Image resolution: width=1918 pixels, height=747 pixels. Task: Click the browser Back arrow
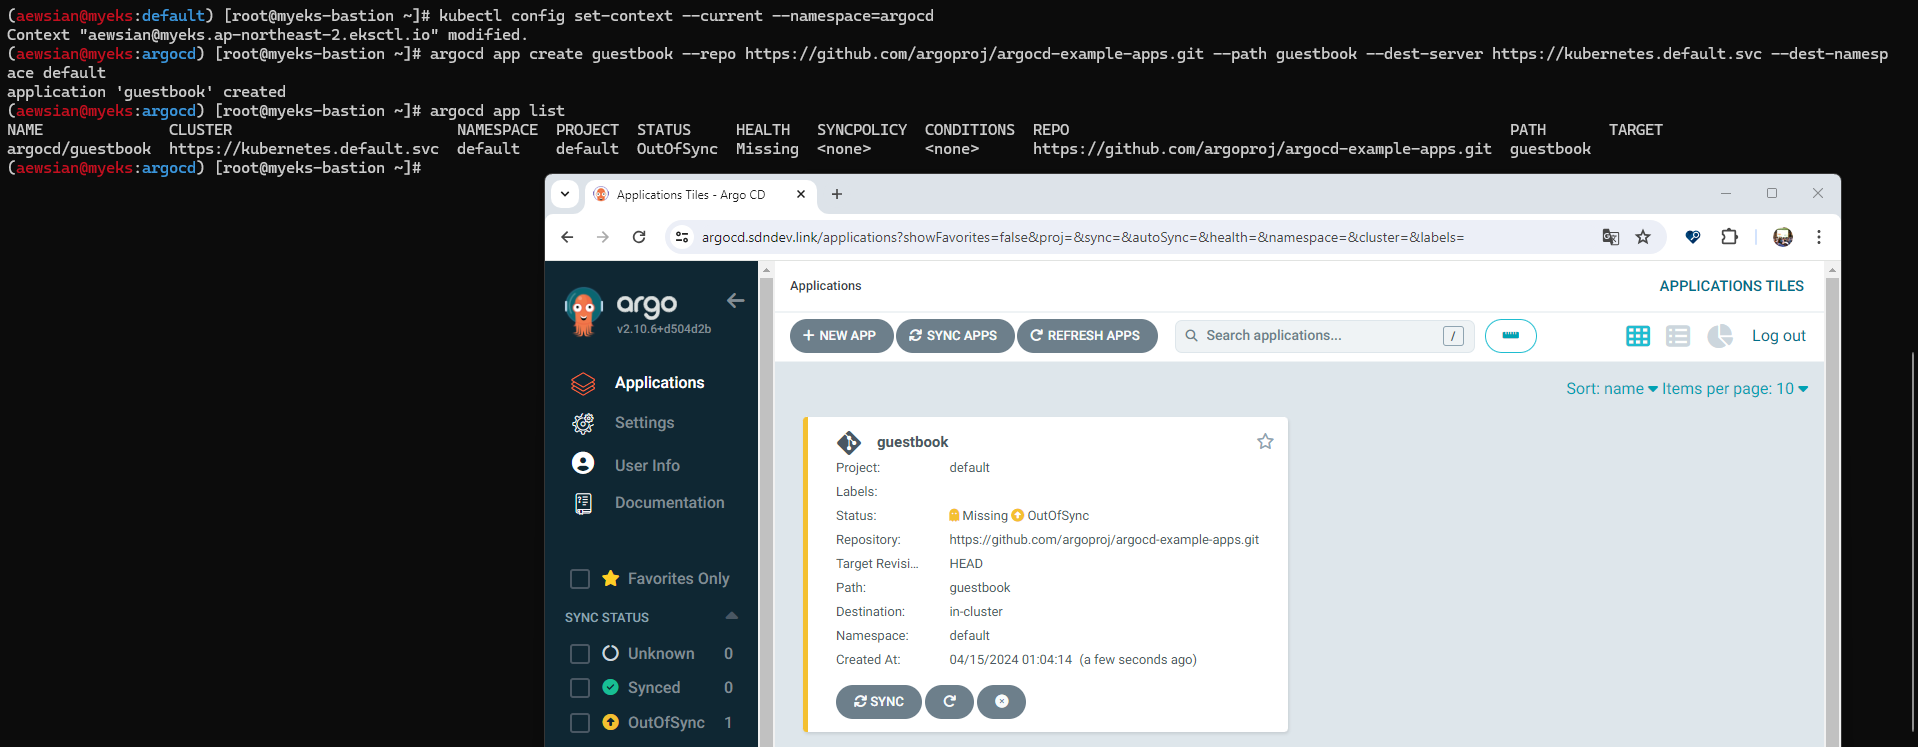pos(567,237)
